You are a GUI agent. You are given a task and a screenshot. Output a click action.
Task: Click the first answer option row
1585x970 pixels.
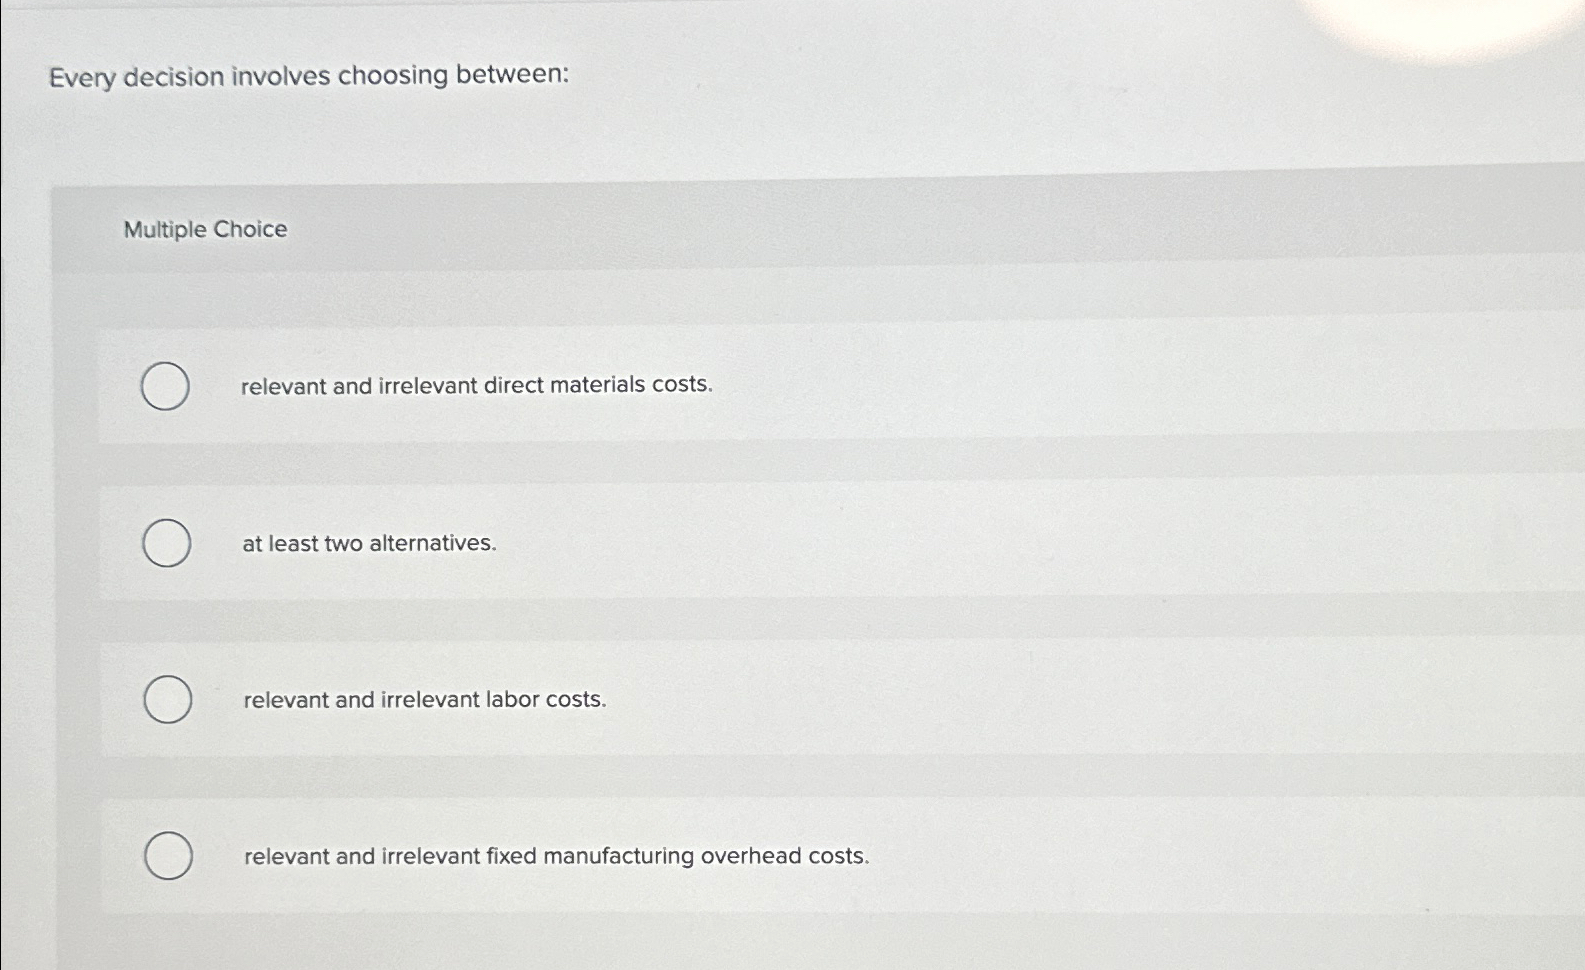point(700,386)
